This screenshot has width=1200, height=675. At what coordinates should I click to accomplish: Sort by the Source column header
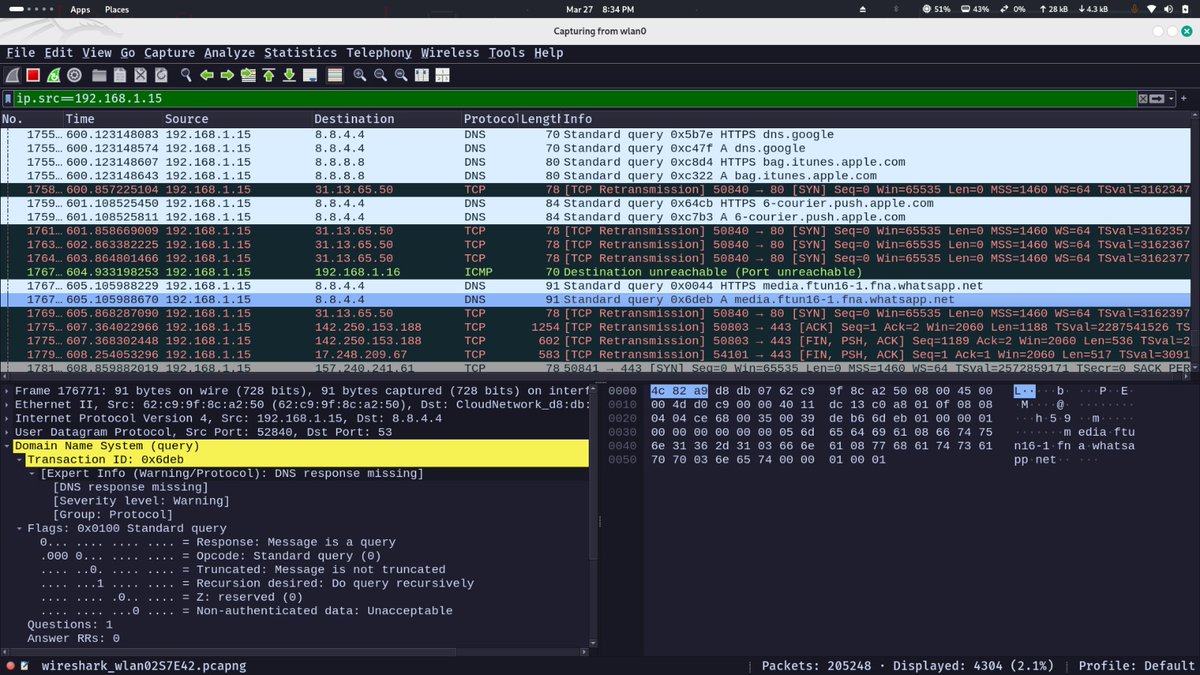click(236, 119)
